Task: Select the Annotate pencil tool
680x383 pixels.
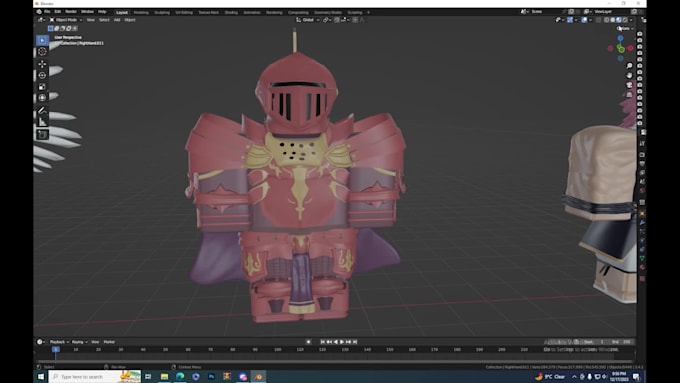Action: click(42, 111)
